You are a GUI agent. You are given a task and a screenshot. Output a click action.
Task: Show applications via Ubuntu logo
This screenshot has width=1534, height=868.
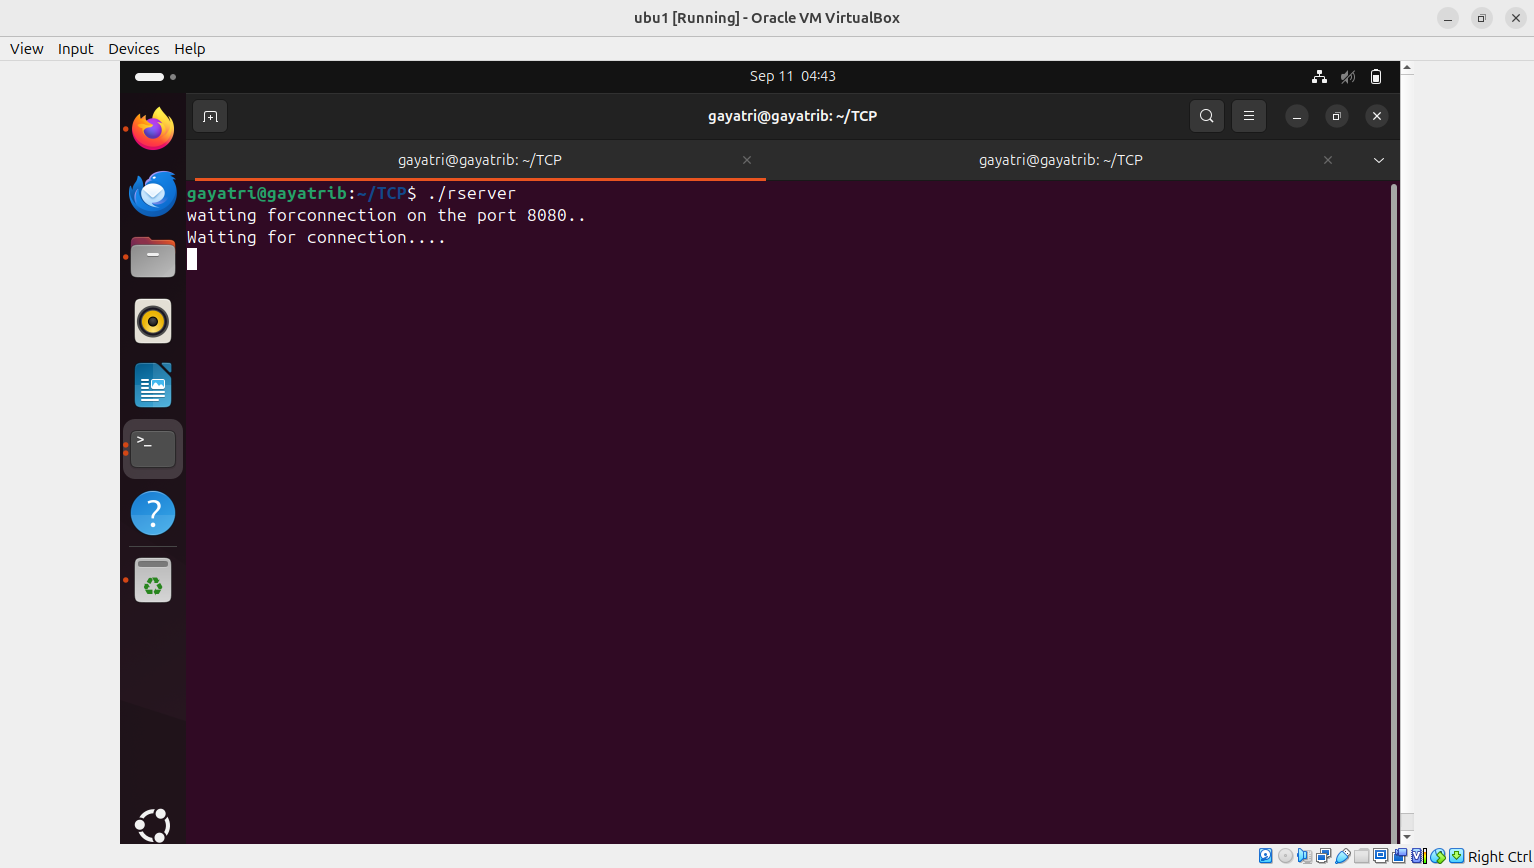tap(153, 825)
